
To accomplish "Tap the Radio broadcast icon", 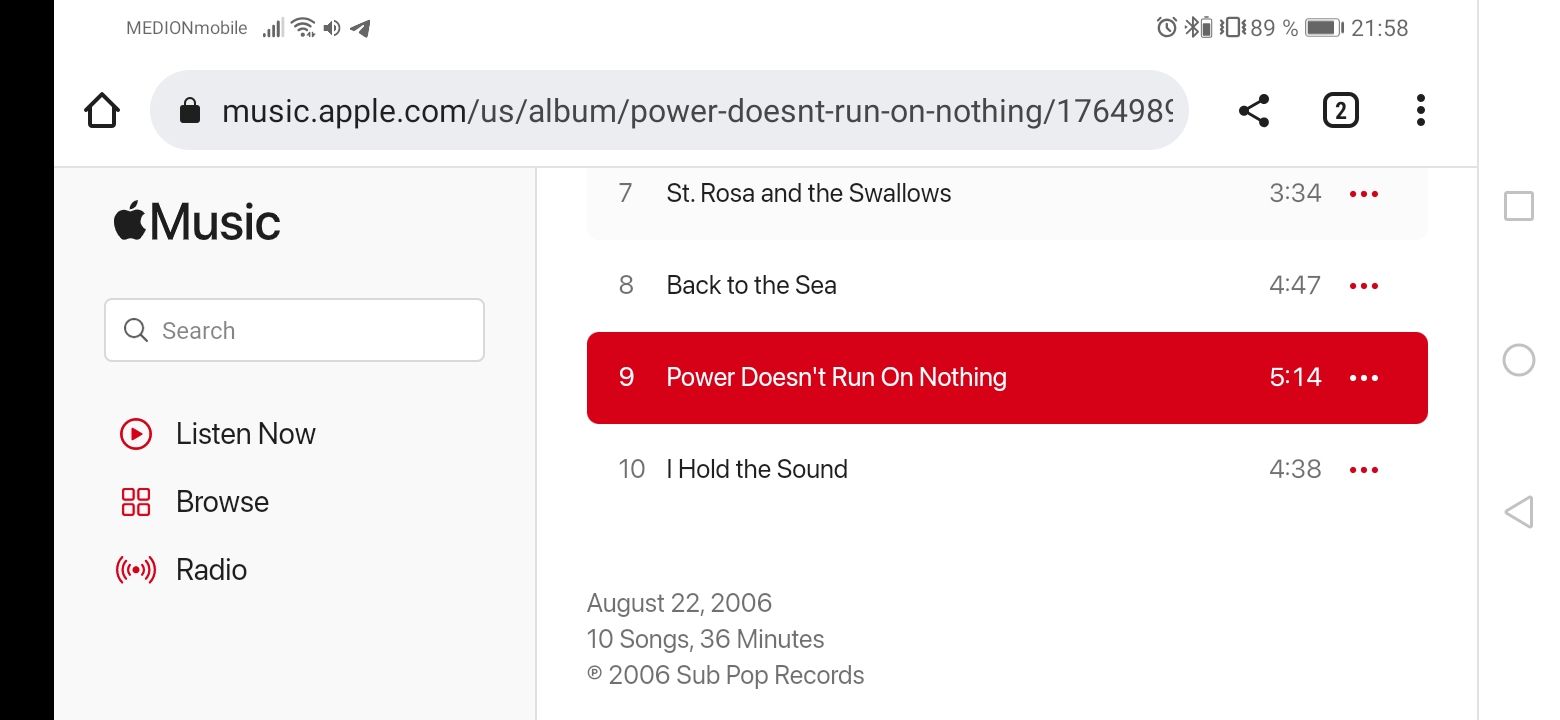I will point(136,570).
